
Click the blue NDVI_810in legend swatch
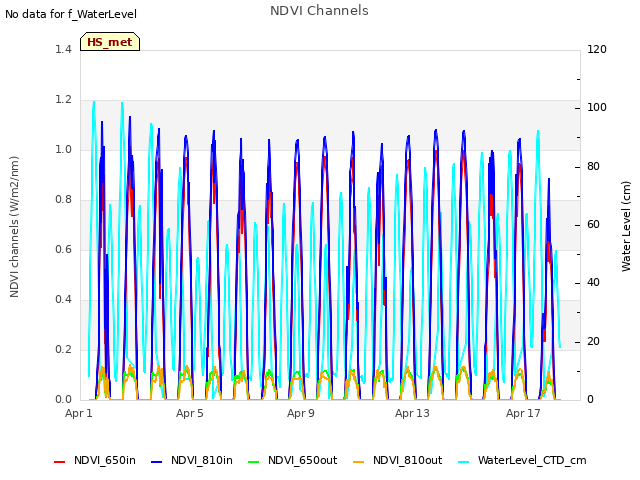click(x=157, y=462)
